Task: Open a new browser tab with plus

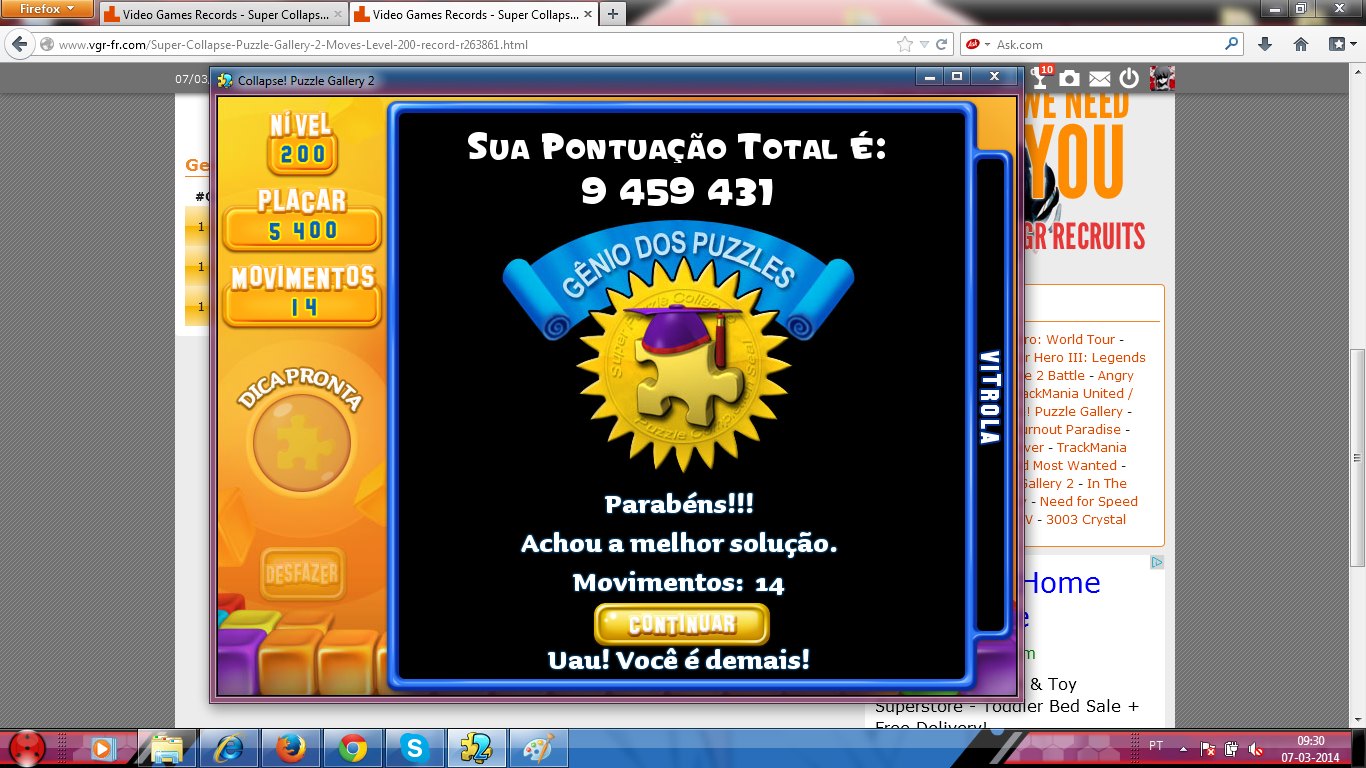Action: [612, 14]
